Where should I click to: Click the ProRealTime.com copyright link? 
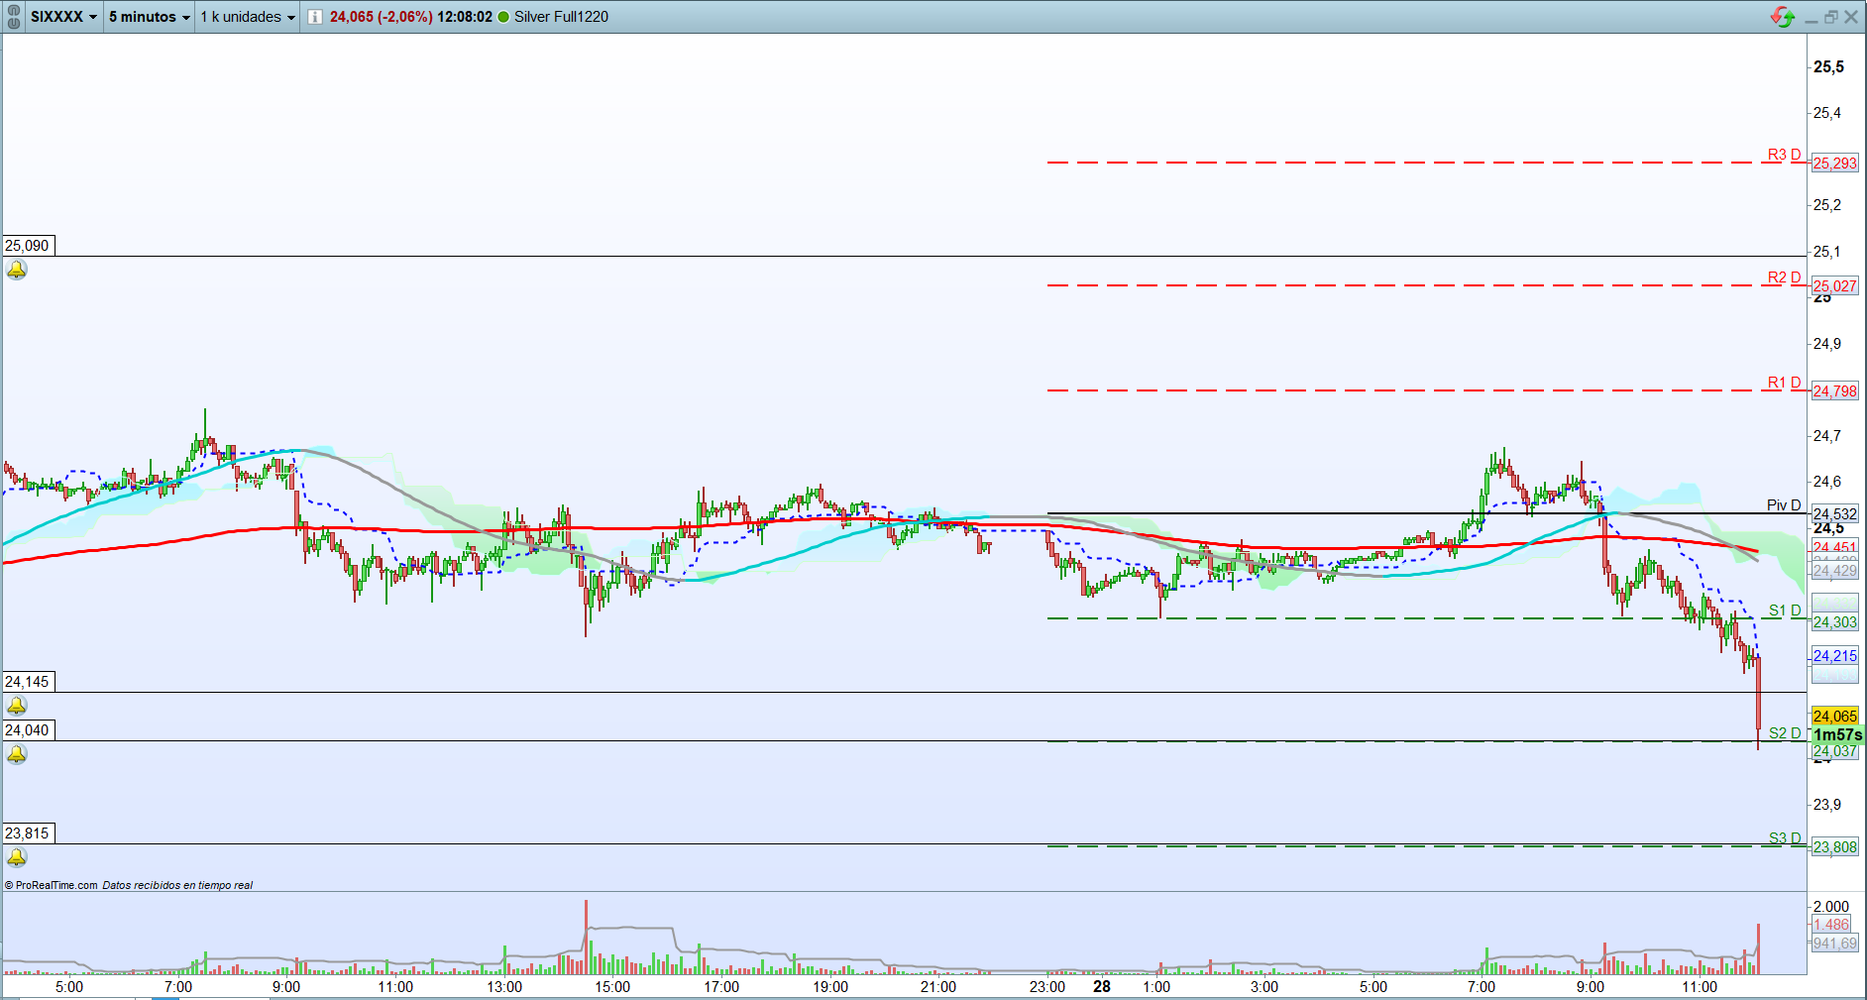(x=51, y=885)
